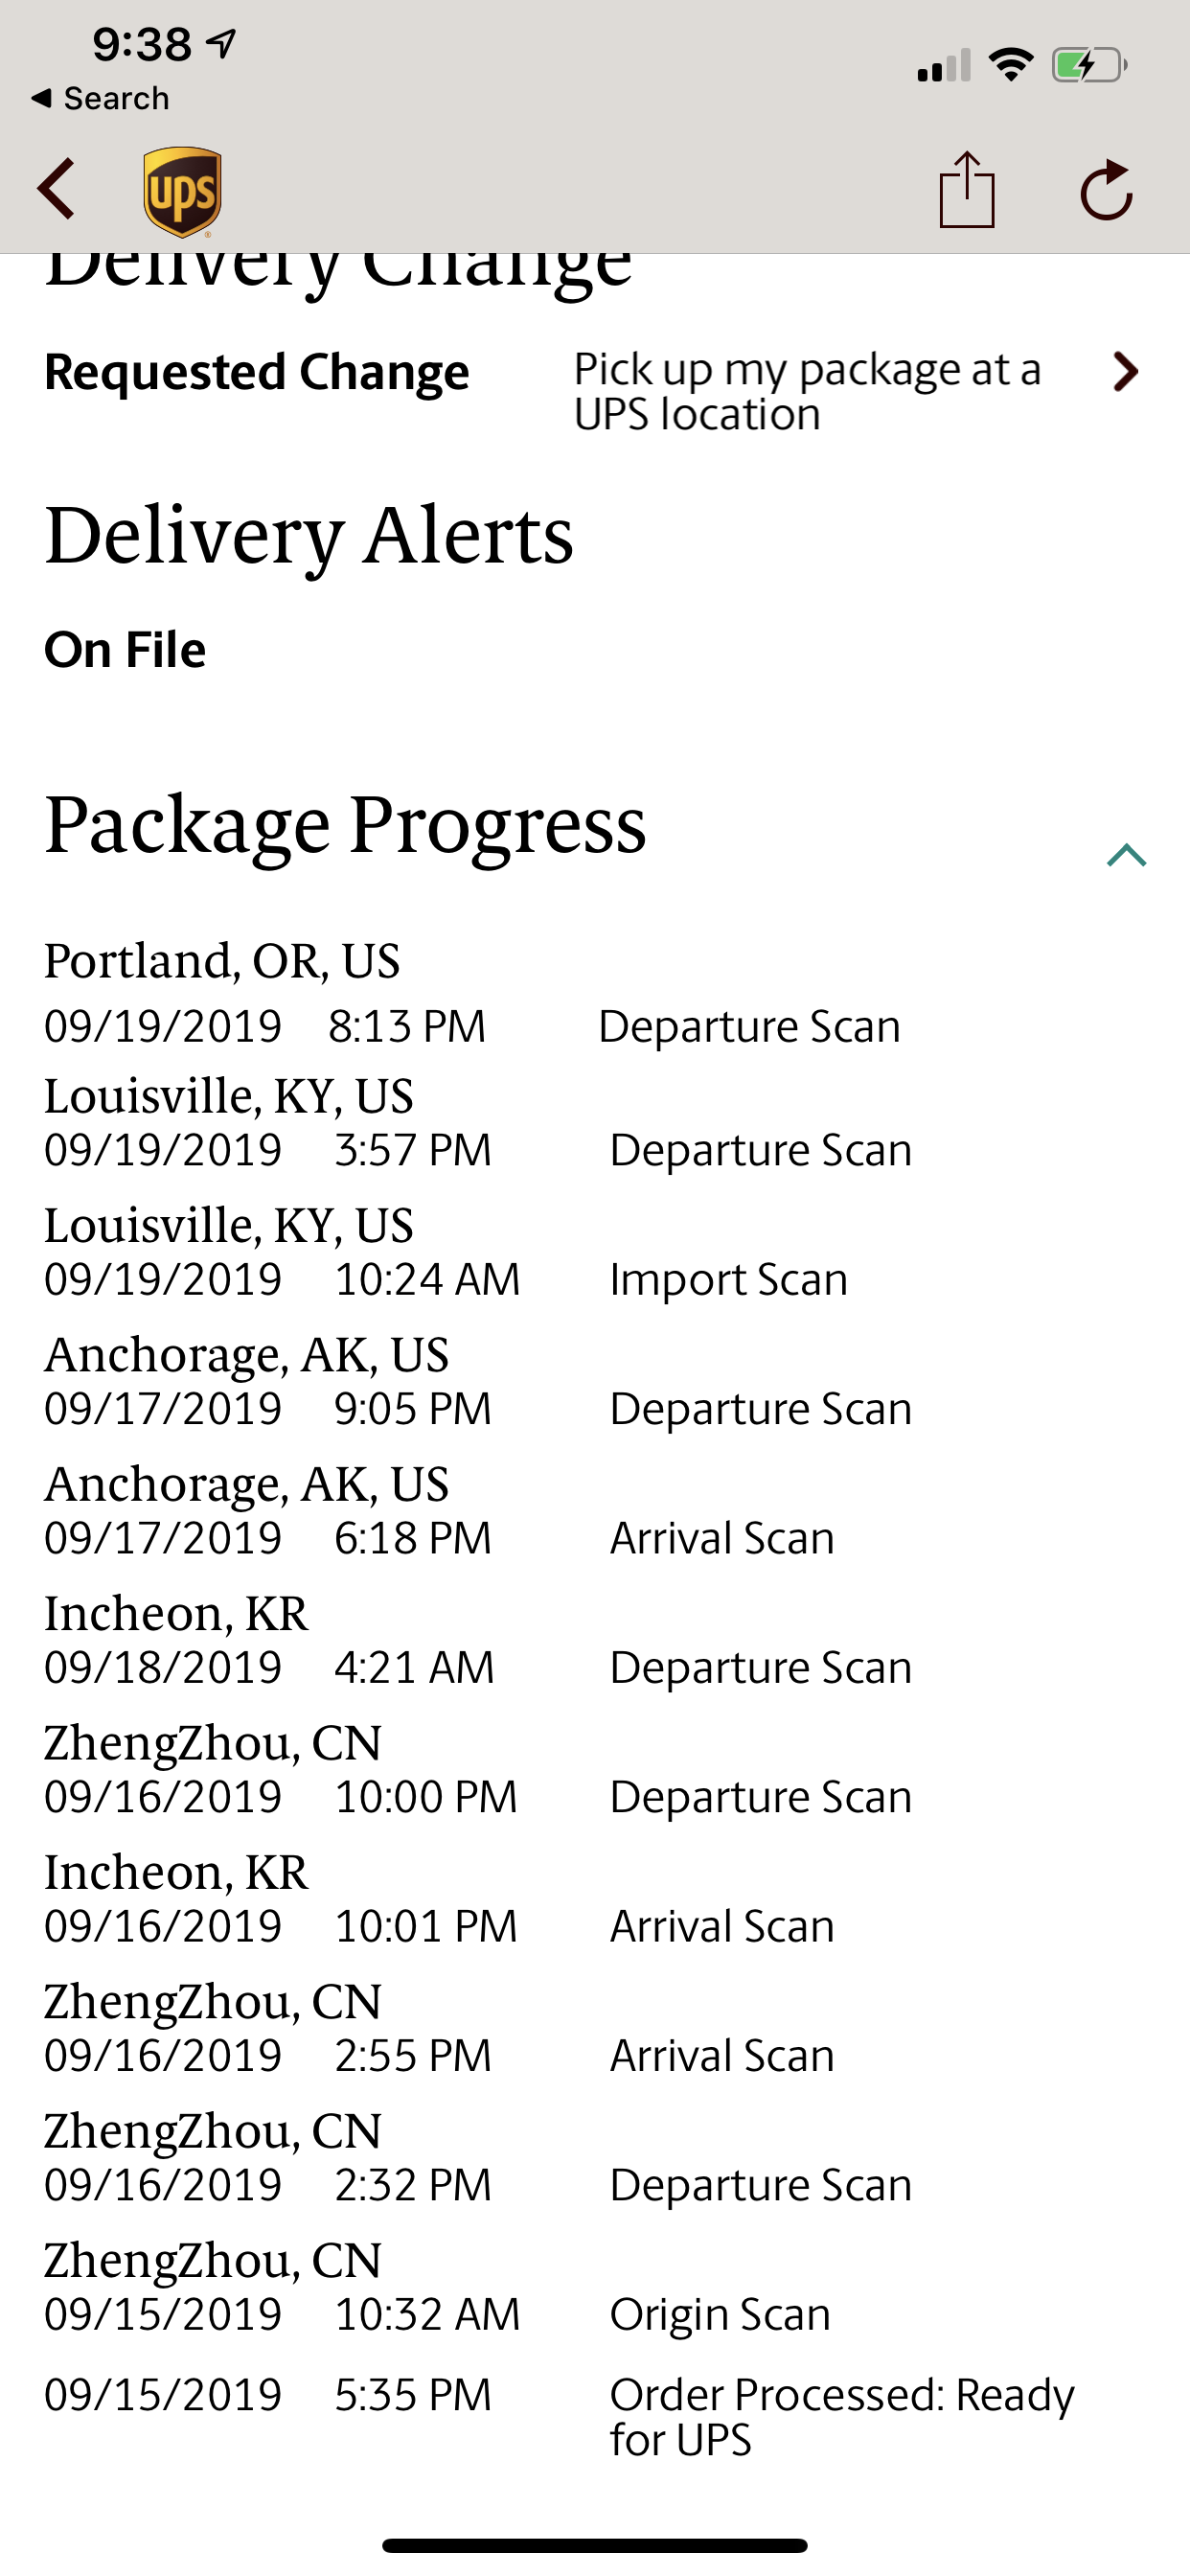
Task: Tap the battery indicator in status bar
Action: coord(1089,66)
